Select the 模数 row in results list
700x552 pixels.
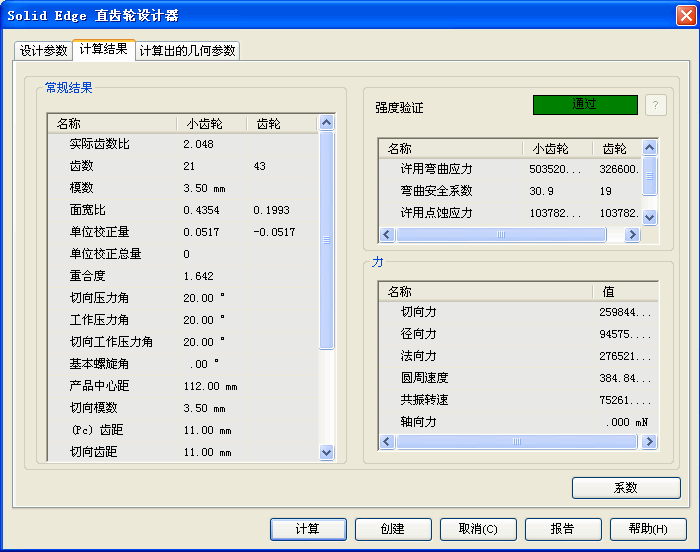[x=82, y=188]
